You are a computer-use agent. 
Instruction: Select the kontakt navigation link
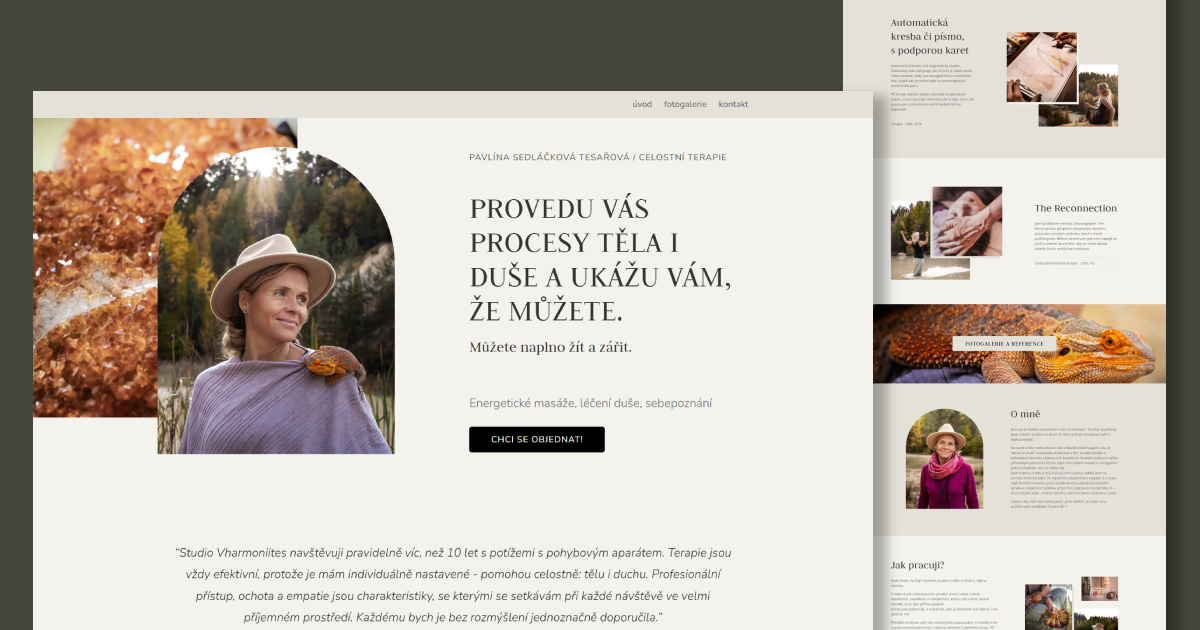pyautogui.click(x=733, y=104)
